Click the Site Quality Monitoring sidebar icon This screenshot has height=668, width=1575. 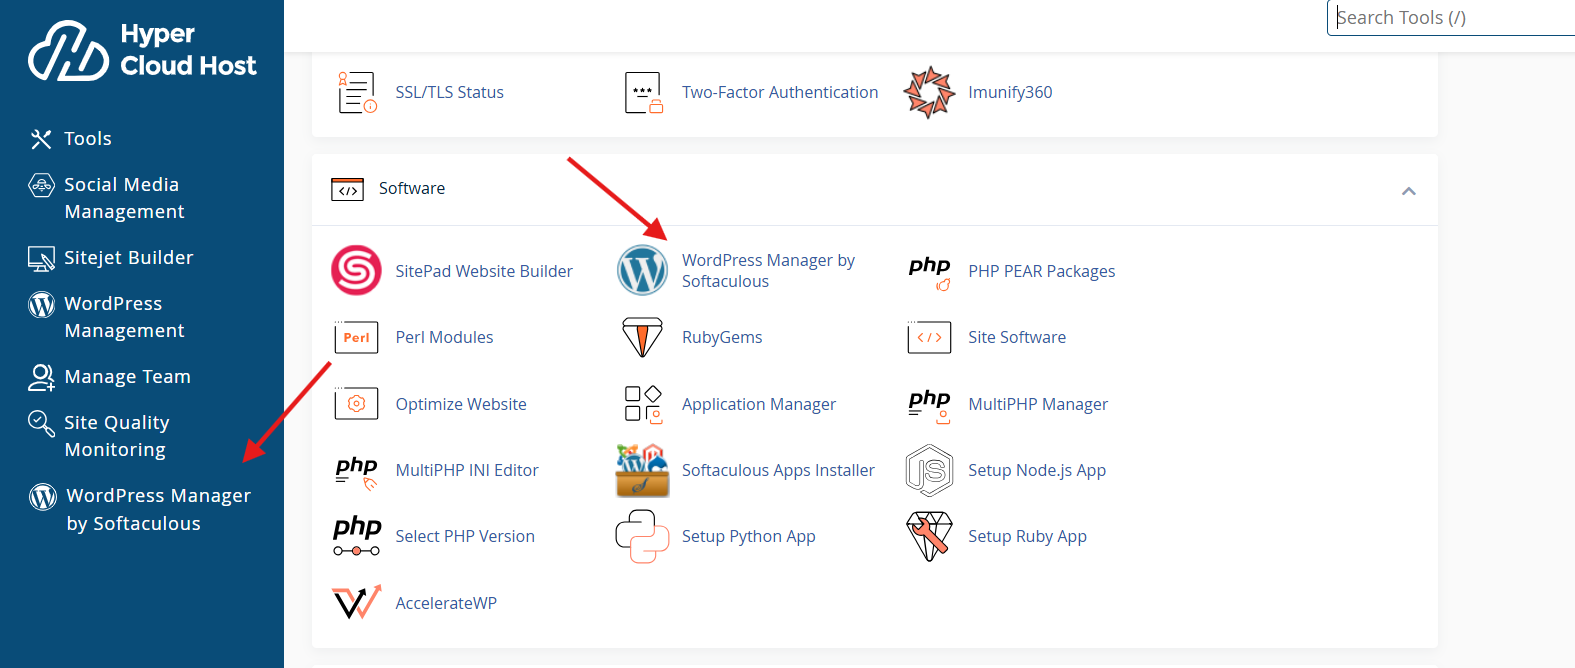[x=41, y=424]
